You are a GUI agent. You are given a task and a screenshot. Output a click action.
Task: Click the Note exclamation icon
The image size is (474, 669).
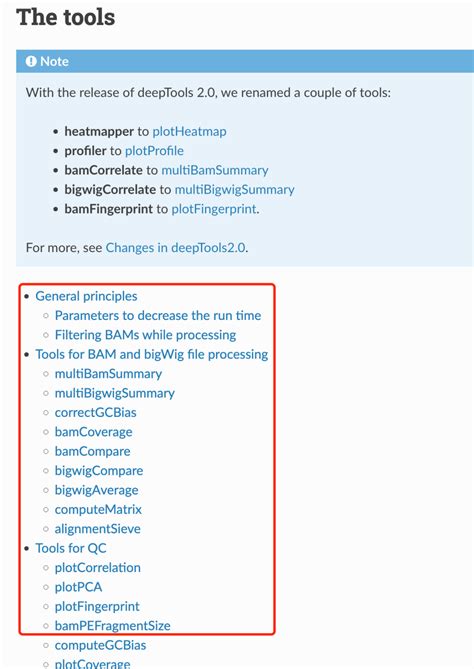31,61
